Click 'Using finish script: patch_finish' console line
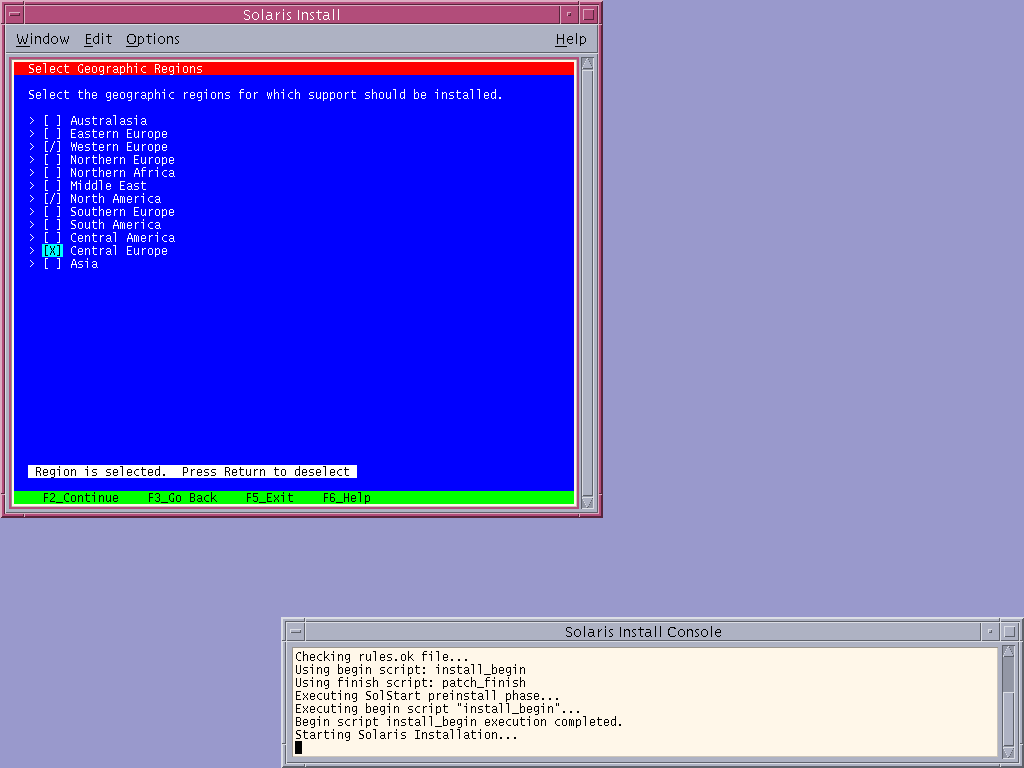 [410, 682]
